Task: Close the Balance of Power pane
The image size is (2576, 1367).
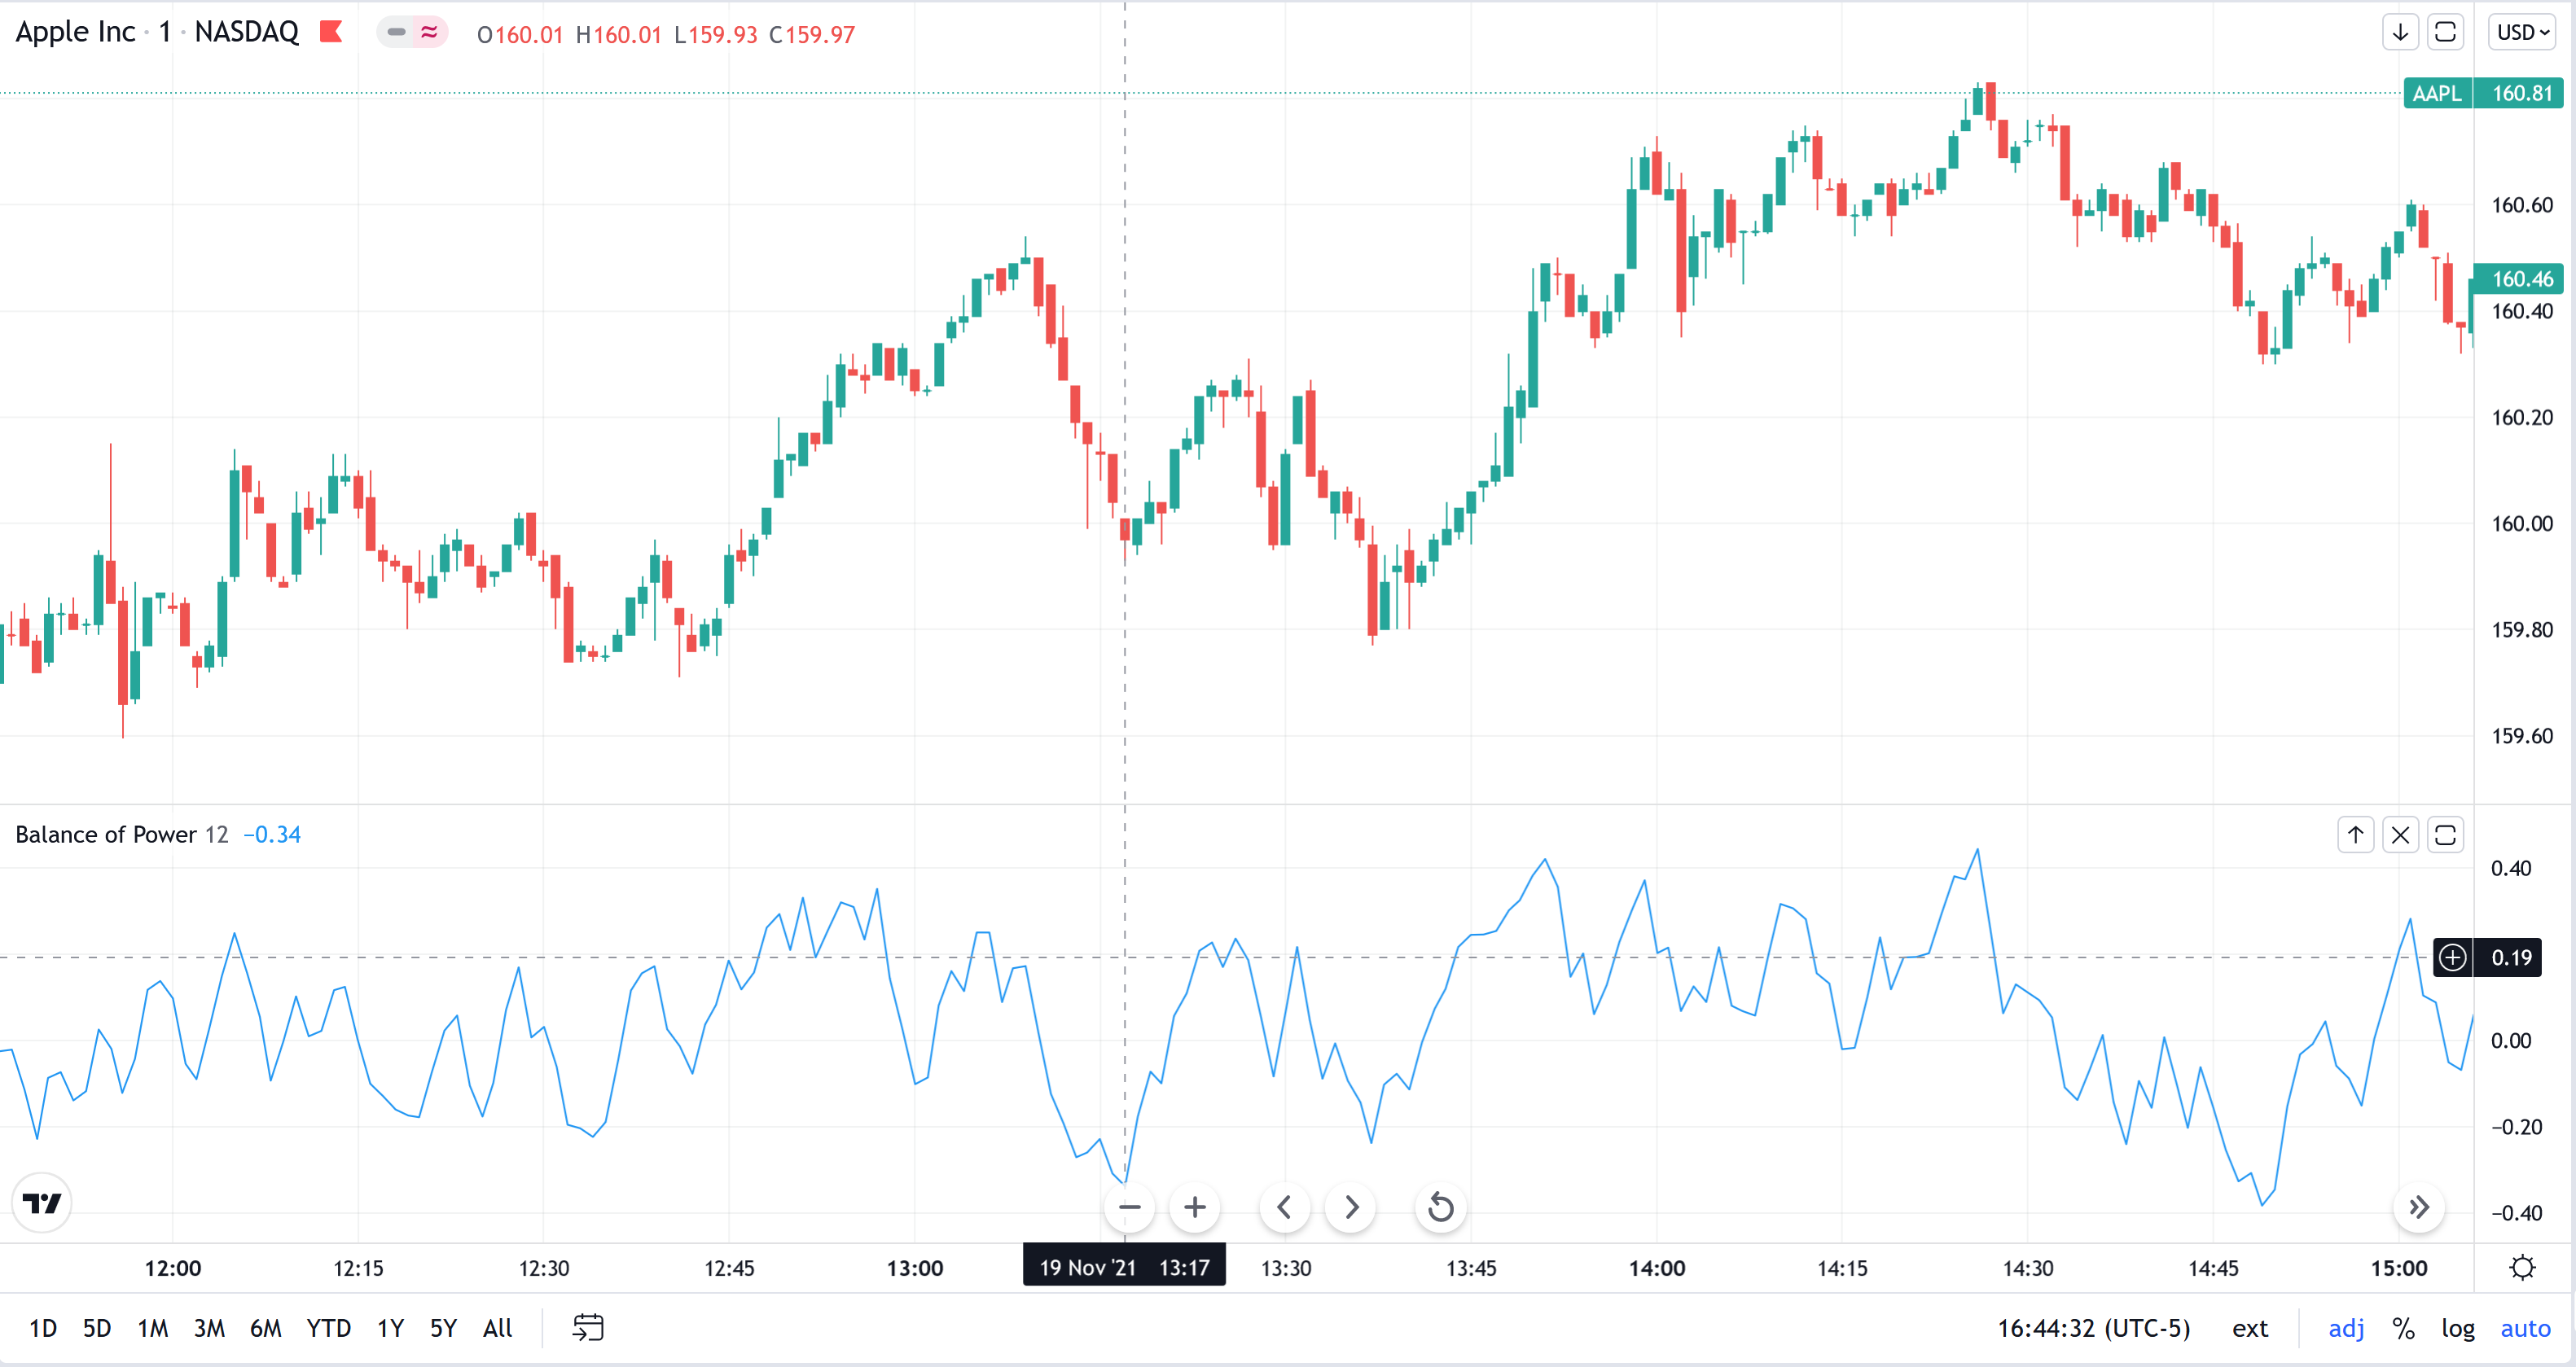Action: [x=2400, y=835]
